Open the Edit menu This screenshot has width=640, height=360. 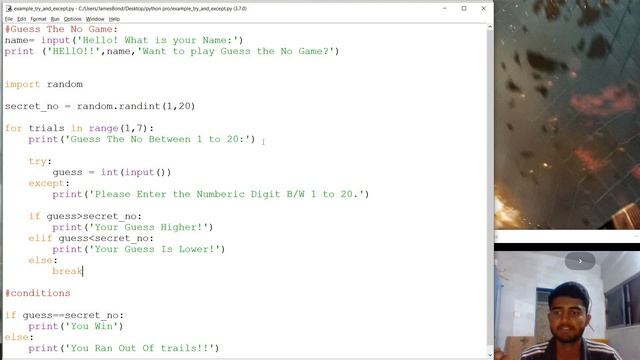click(22, 19)
